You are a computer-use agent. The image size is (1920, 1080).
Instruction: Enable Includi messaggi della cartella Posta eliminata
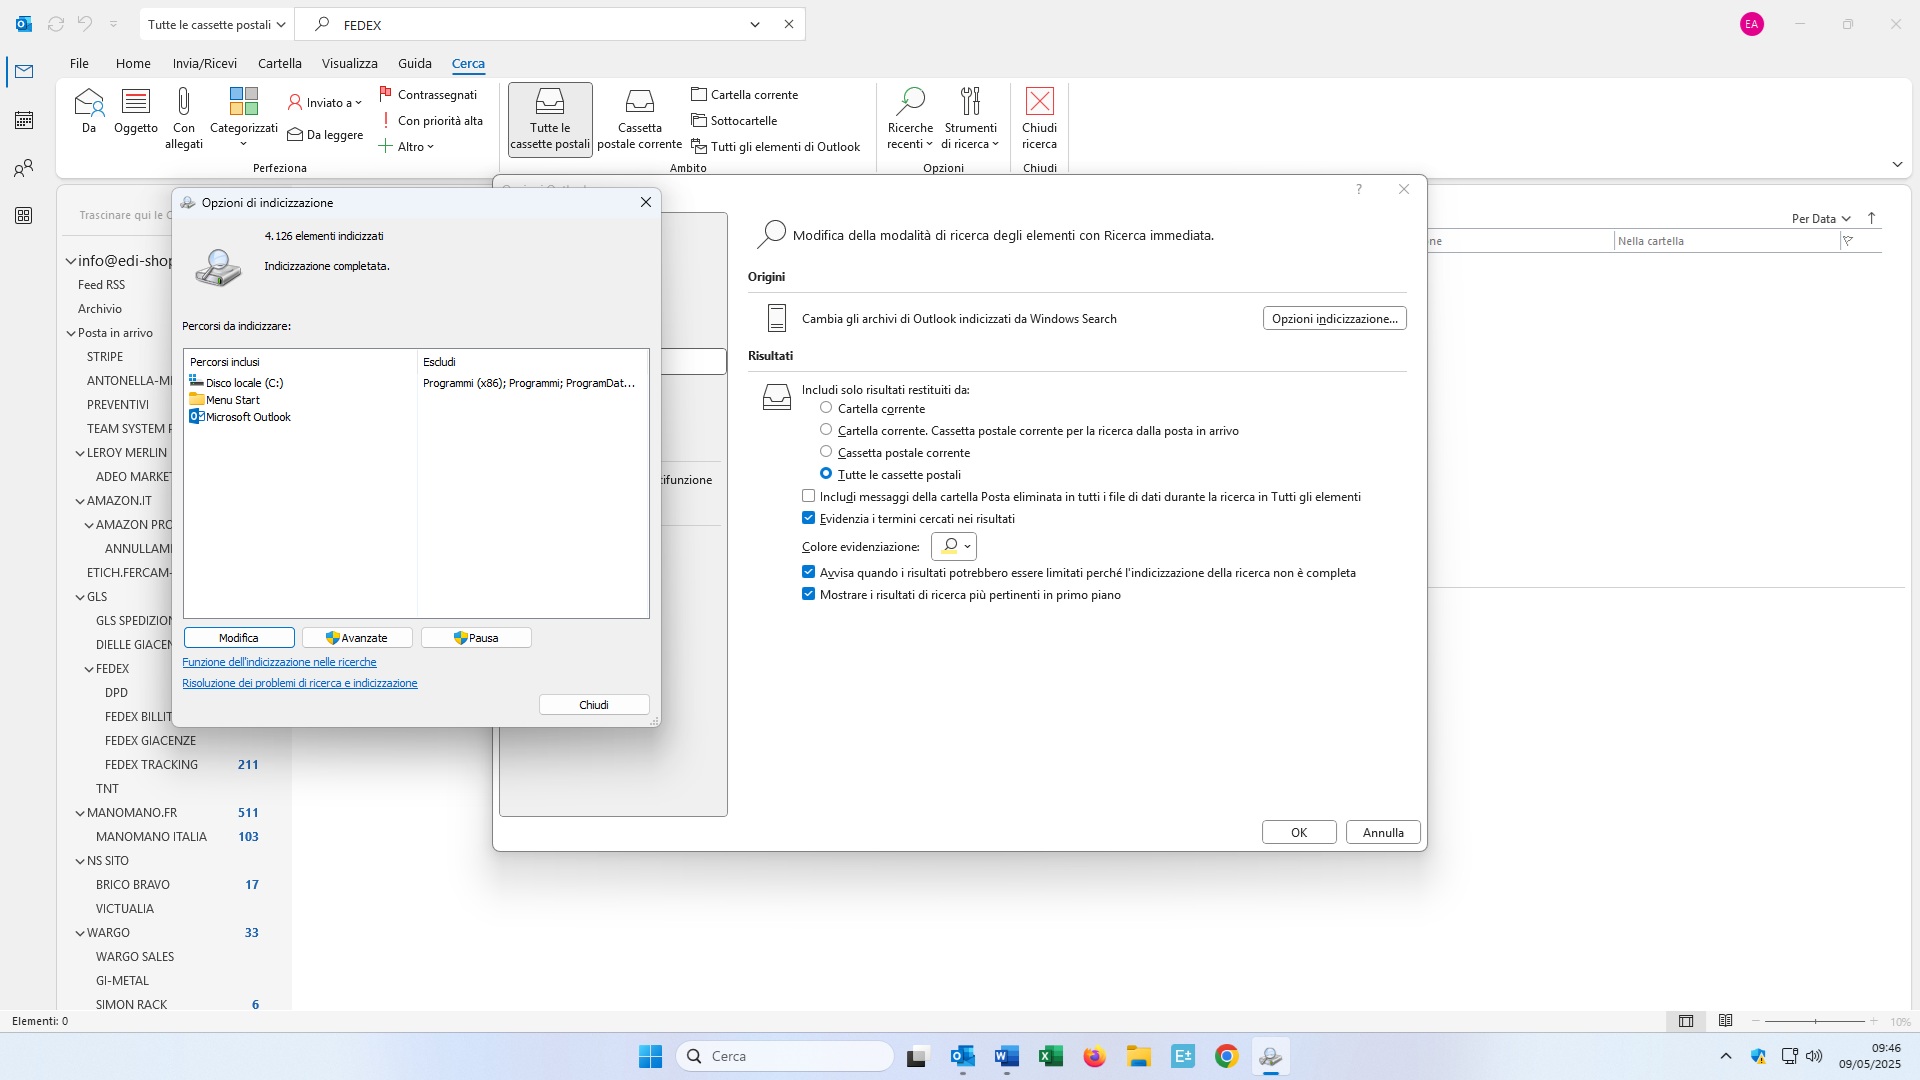(x=809, y=496)
